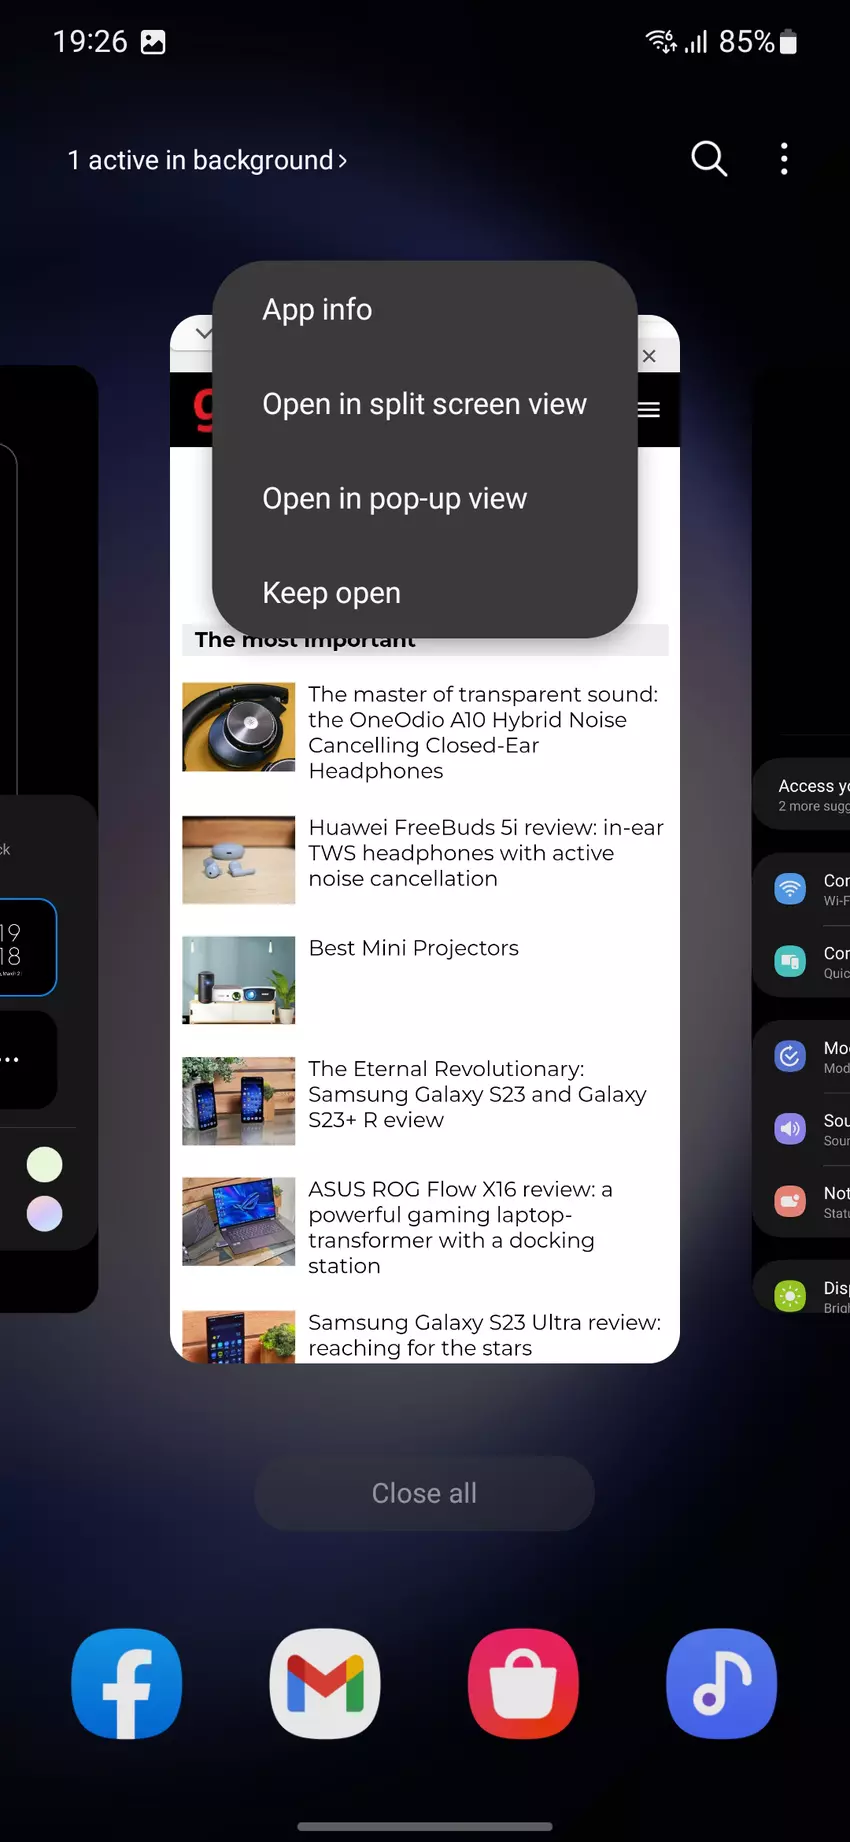Launch Gmail from the dock
The height and width of the screenshot is (1842, 850).
click(x=325, y=1683)
